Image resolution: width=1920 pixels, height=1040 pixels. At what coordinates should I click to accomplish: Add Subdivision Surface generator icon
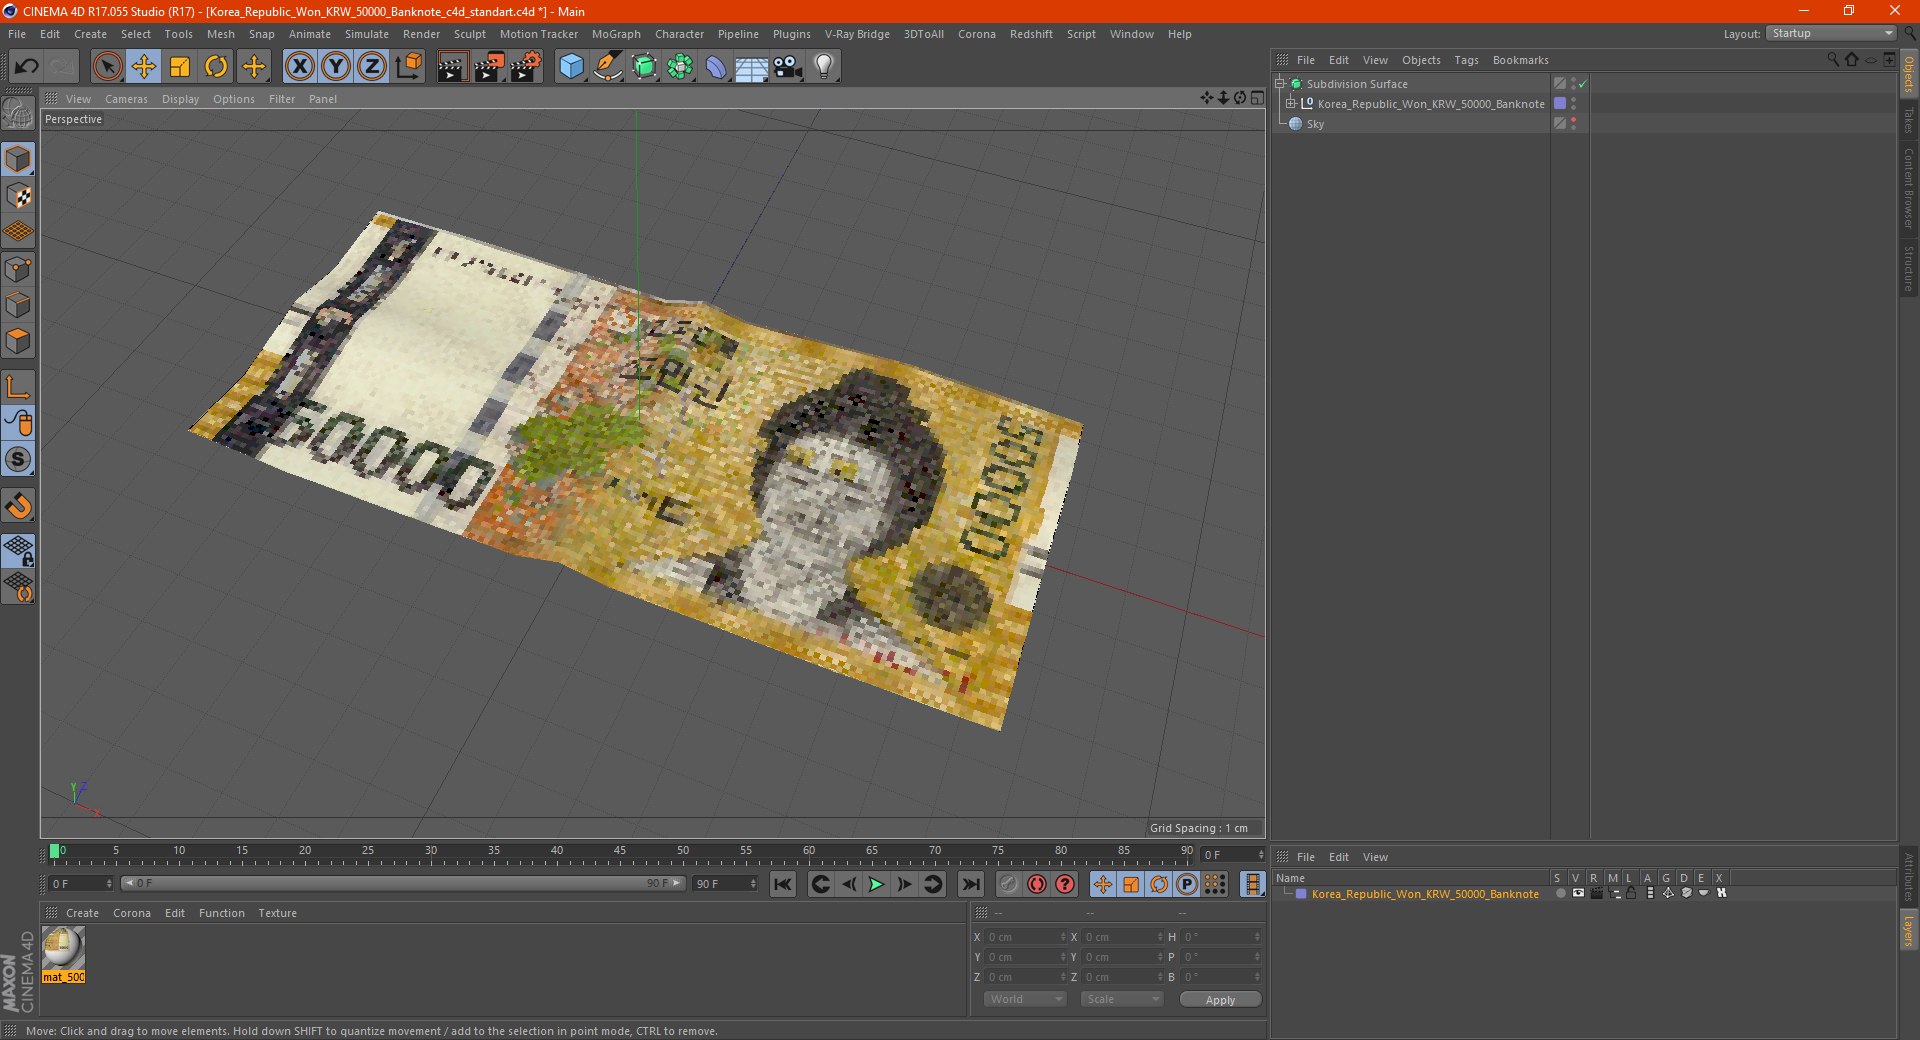pos(644,67)
